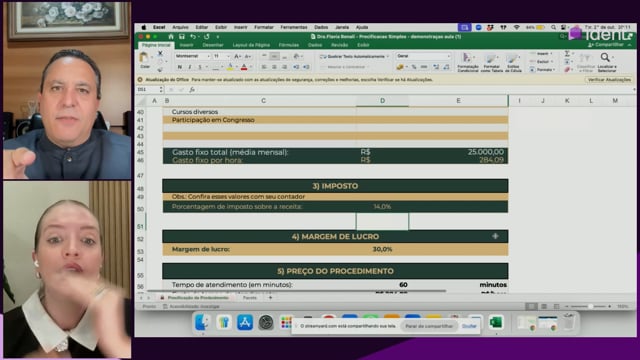Switch to the Desenhar ribbon tab

213,45
